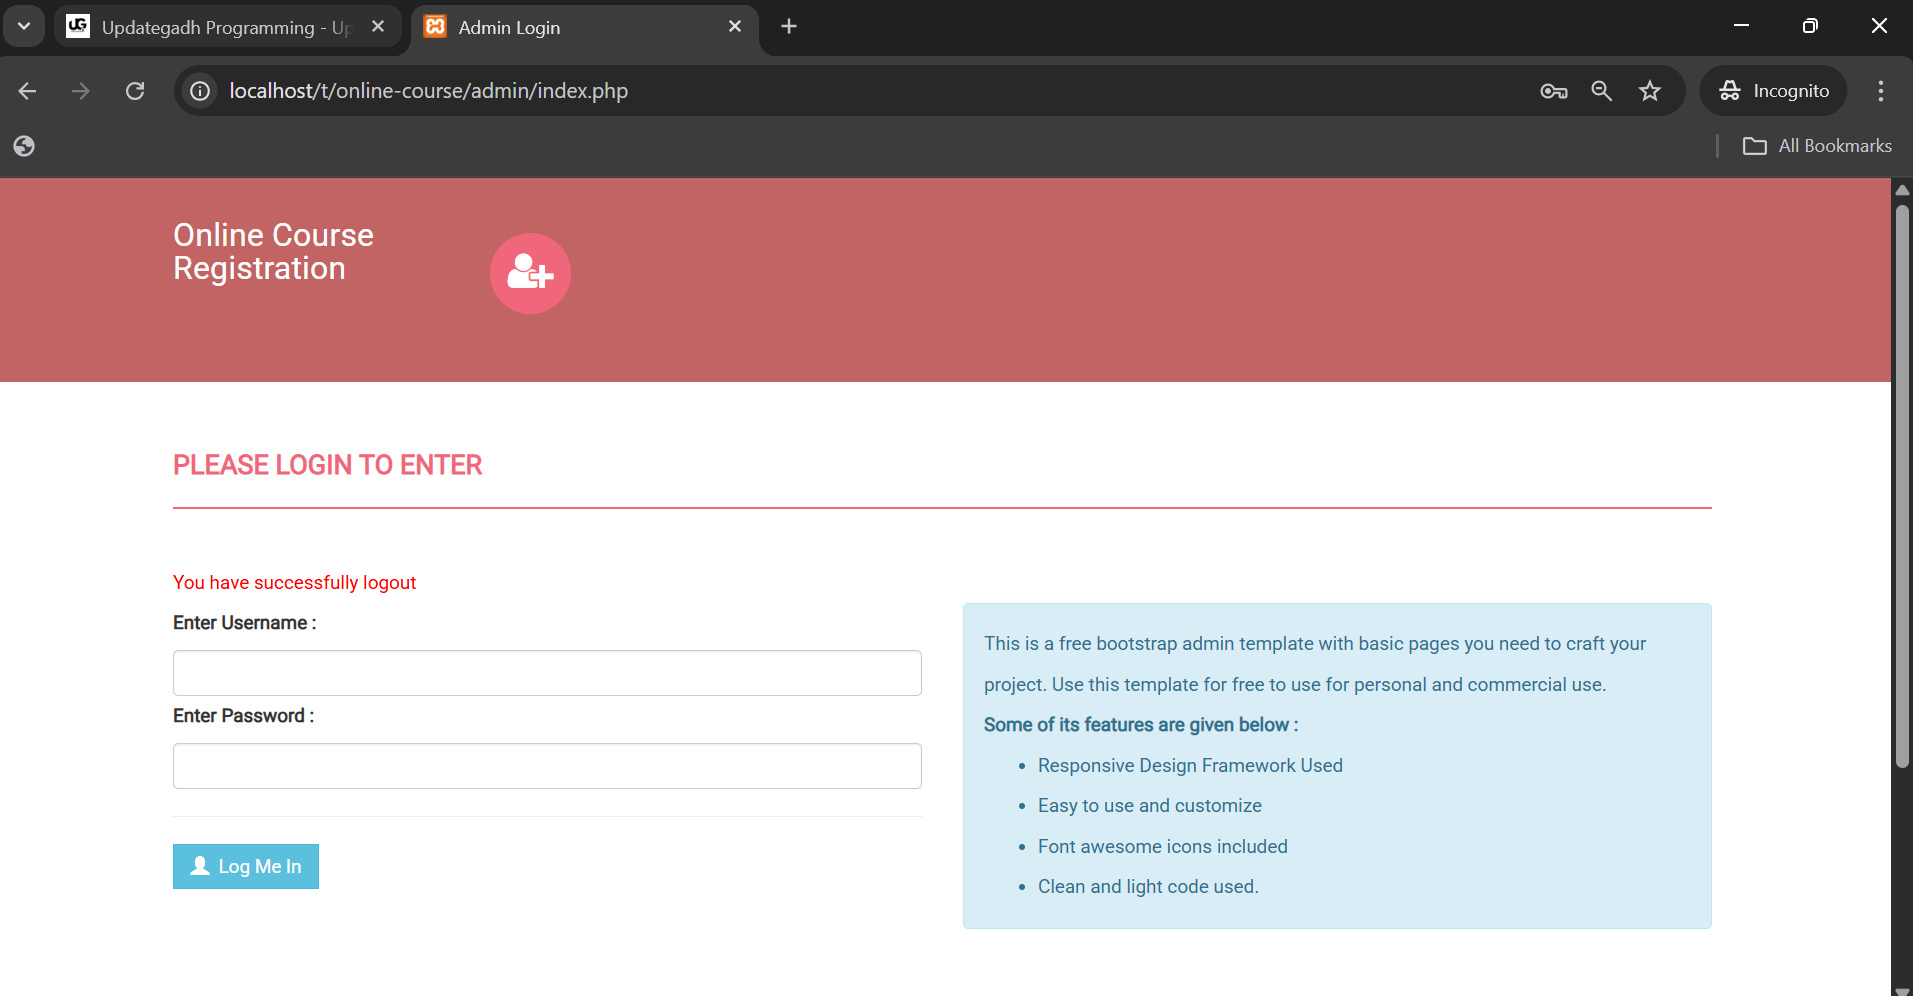1913x996 pixels.
Task: Focus the Enter Username field
Action: 547,673
